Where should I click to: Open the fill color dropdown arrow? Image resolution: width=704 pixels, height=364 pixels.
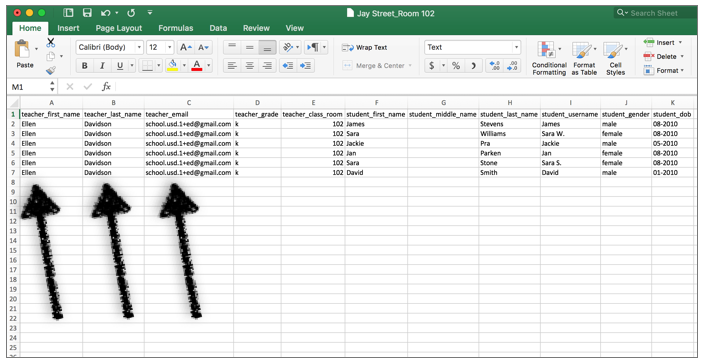[x=184, y=66]
